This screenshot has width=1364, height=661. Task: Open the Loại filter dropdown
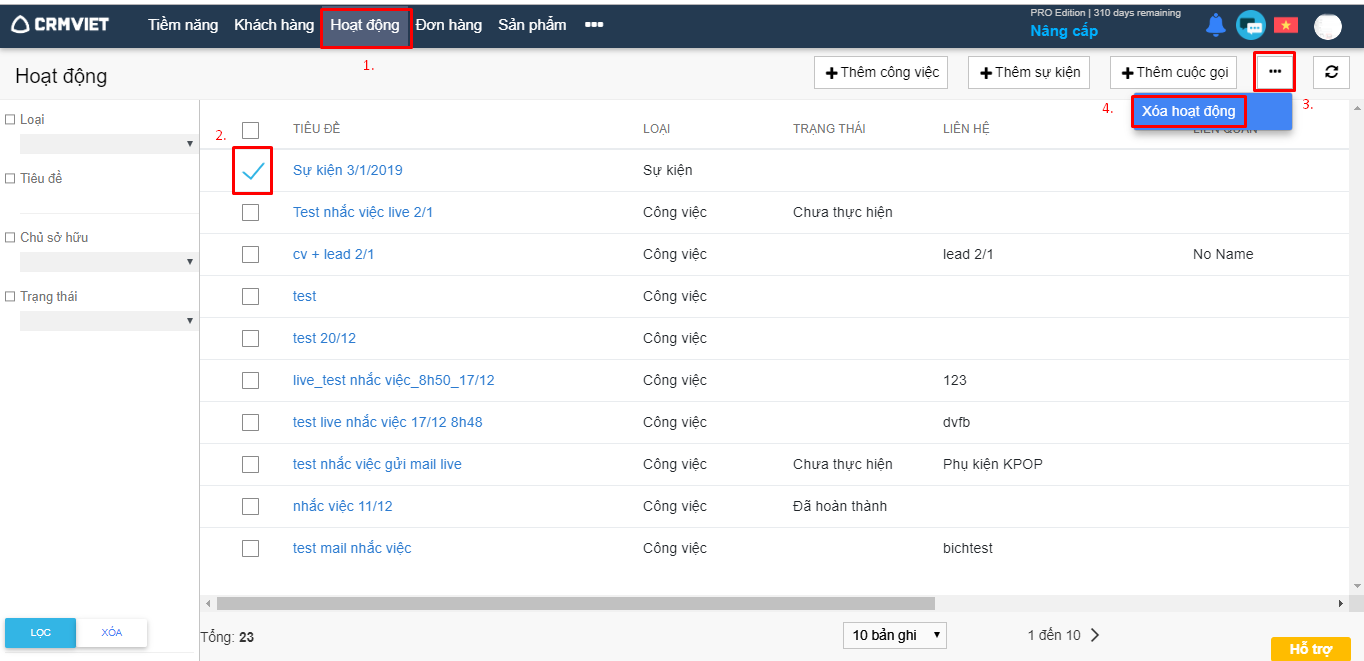[x=107, y=144]
